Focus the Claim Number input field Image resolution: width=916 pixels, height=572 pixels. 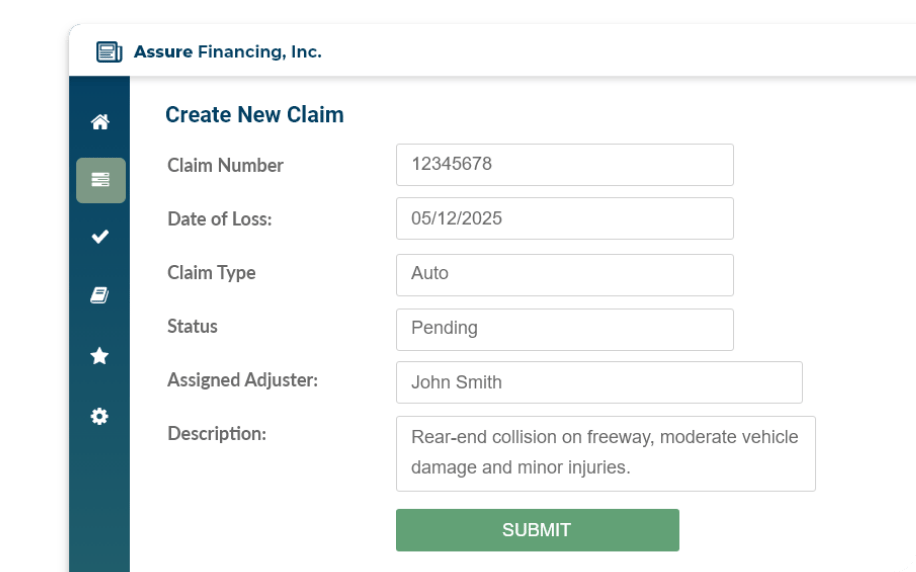point(565,165)
